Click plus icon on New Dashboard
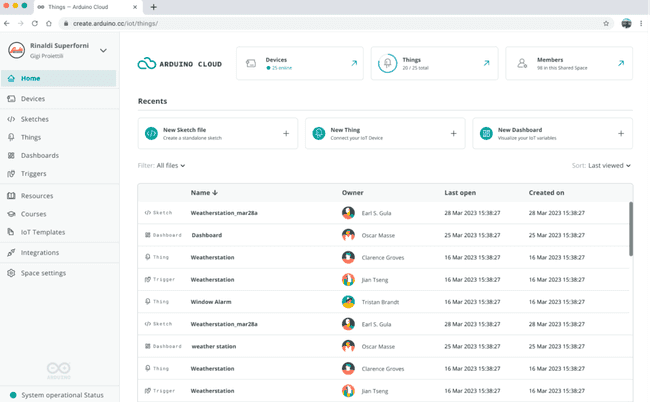650x402 pixels. [621, 133]
